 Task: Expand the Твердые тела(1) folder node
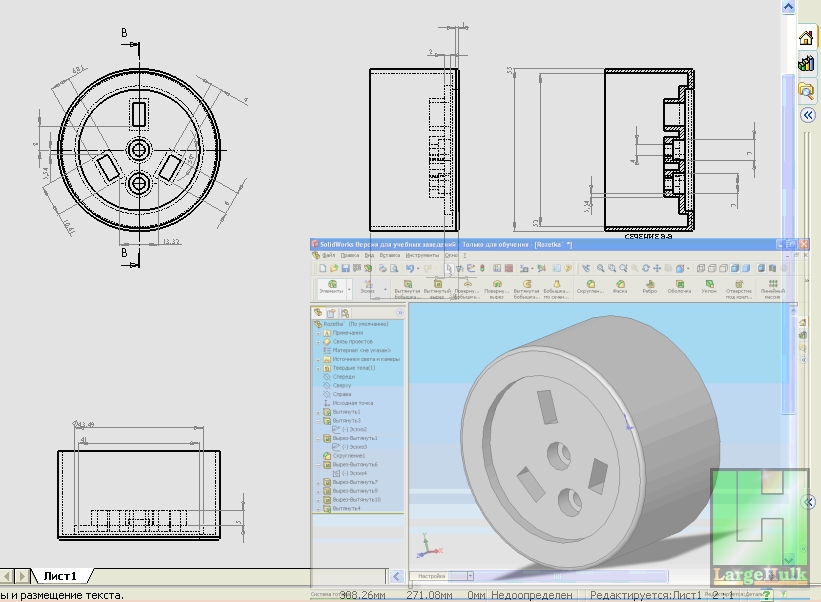point(318,368)
